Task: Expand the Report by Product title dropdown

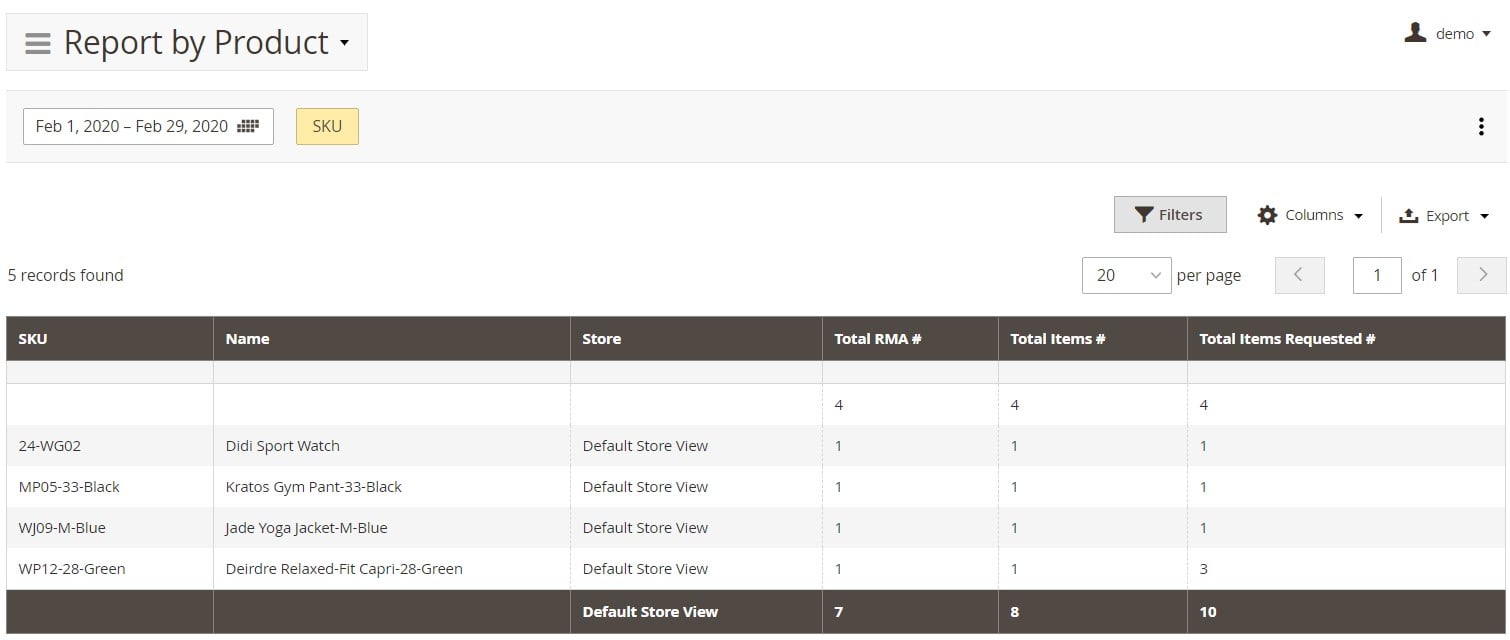Action: pyautogui.click(x=344, y=43)
